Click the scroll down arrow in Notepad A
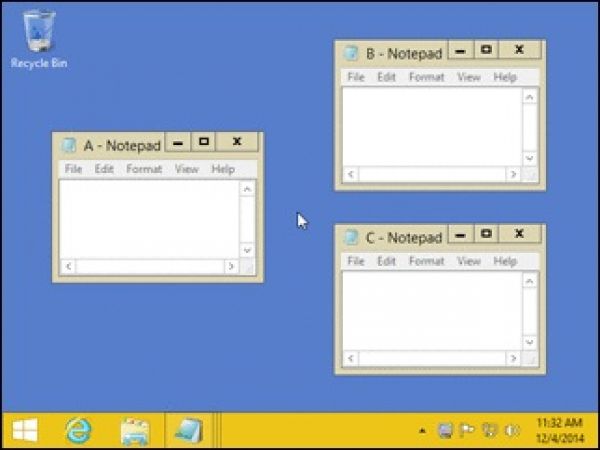This screenshot has height=450, width=600. (248, 250)
